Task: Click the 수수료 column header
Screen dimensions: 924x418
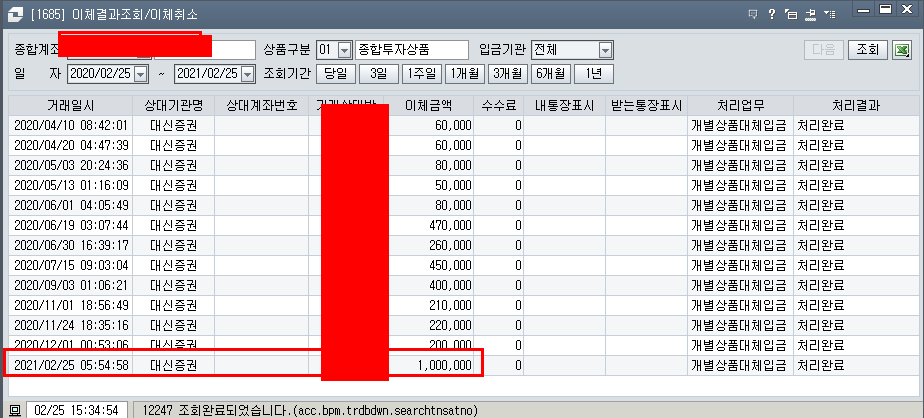Action: point(499,106)
